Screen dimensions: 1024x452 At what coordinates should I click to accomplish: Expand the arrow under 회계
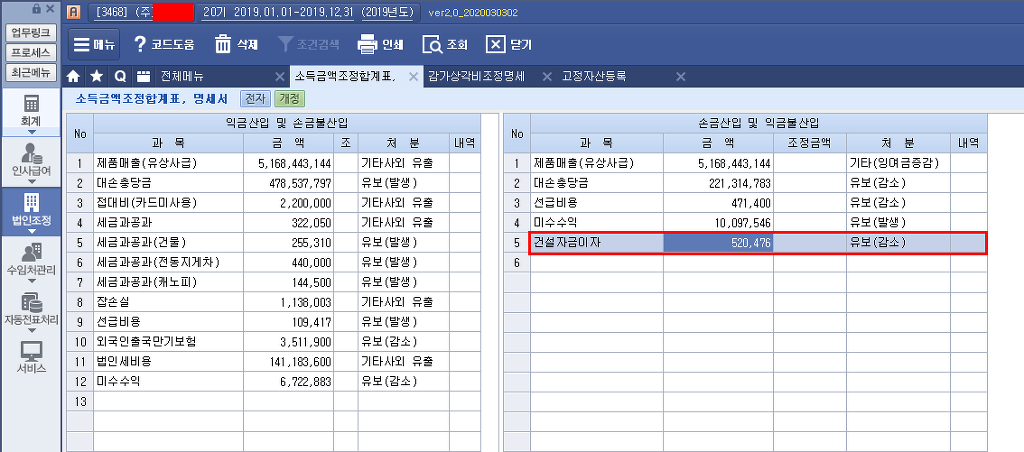click(x=31, y=131)
